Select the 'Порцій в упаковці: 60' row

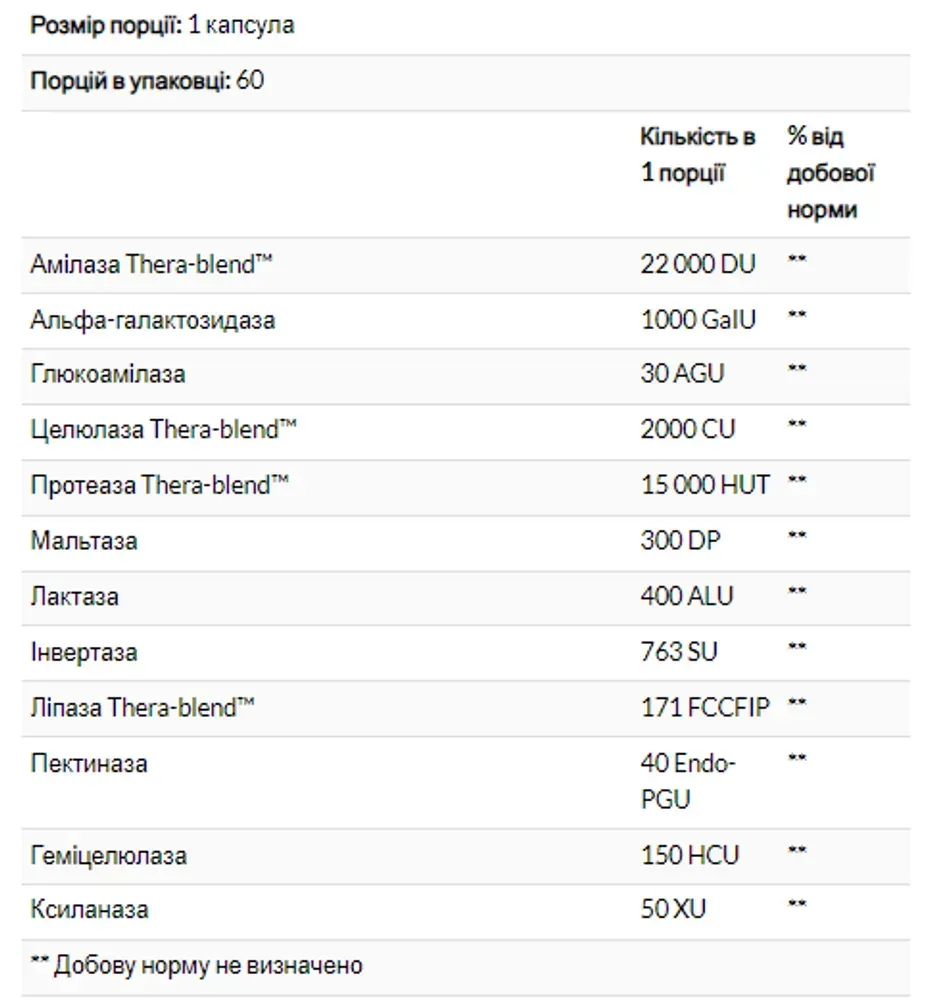(x=465, y=83)
